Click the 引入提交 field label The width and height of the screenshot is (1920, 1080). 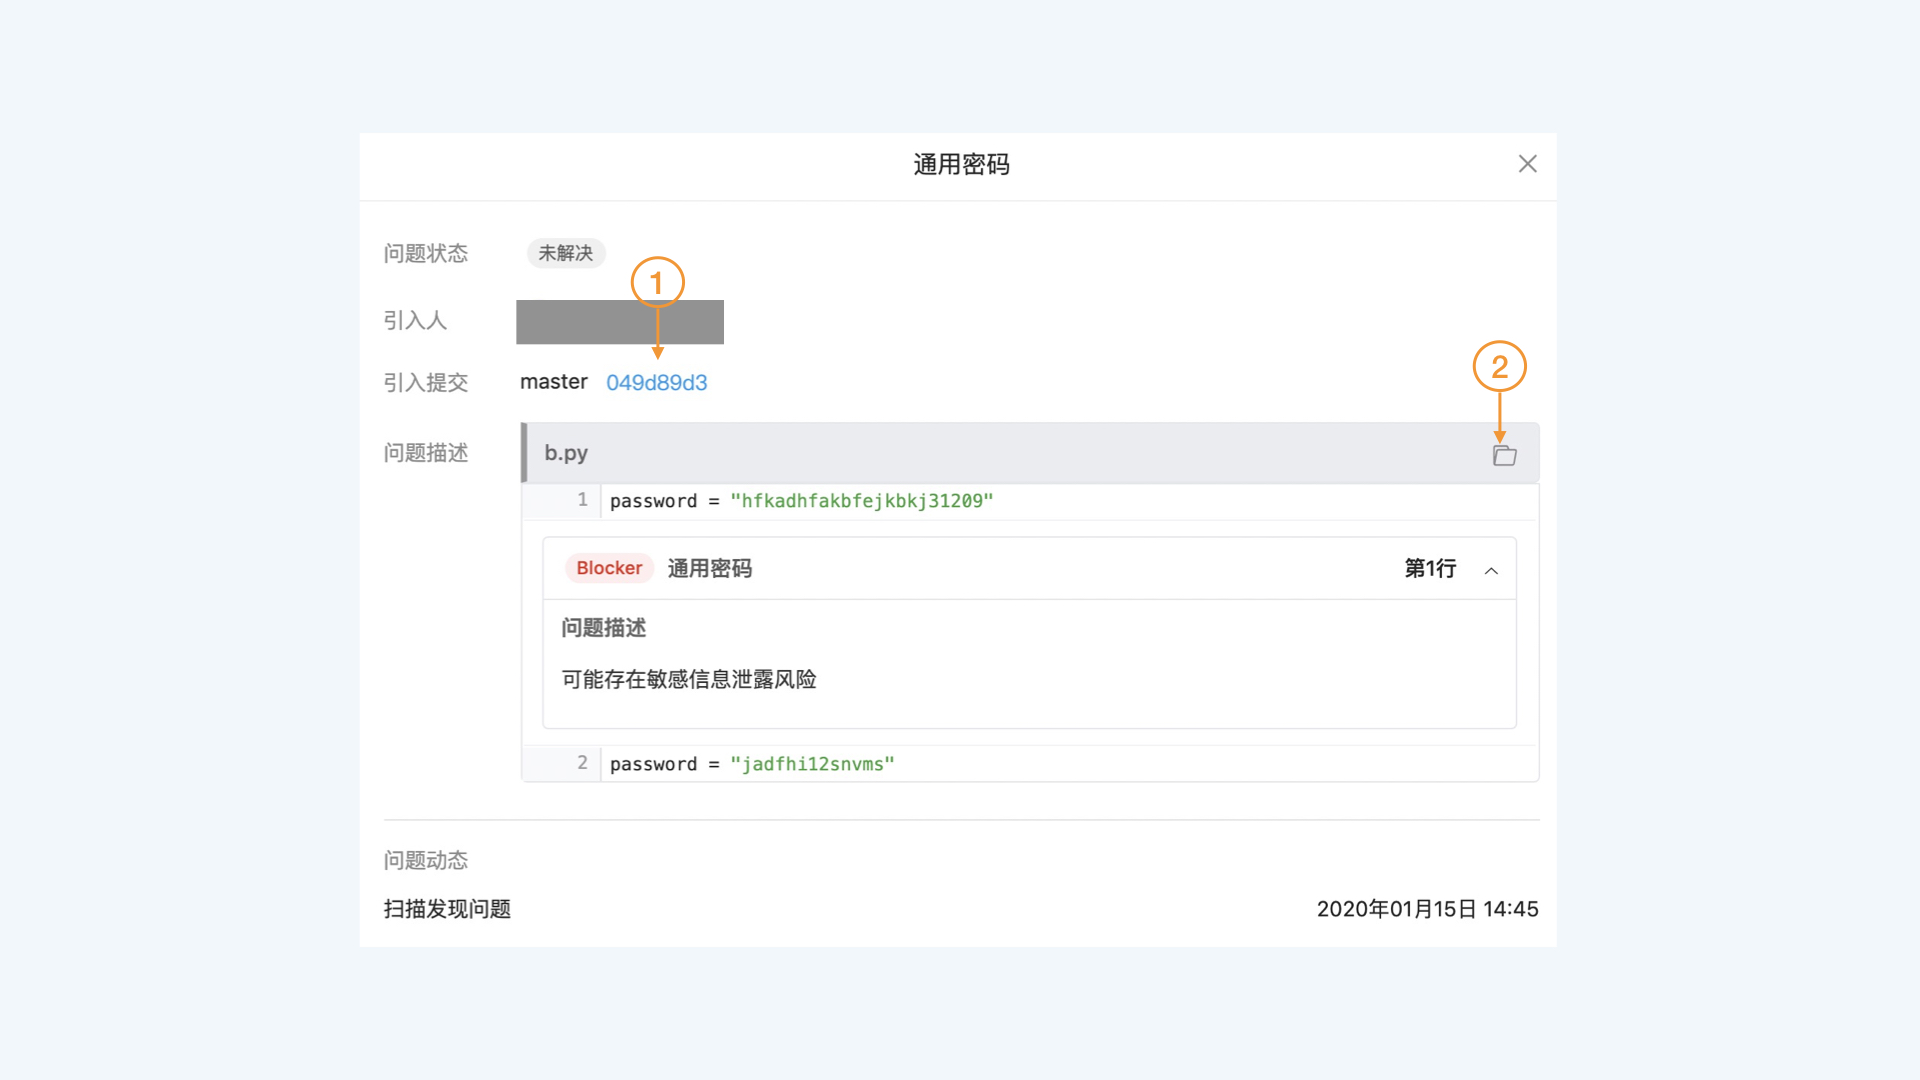(426, 382)
